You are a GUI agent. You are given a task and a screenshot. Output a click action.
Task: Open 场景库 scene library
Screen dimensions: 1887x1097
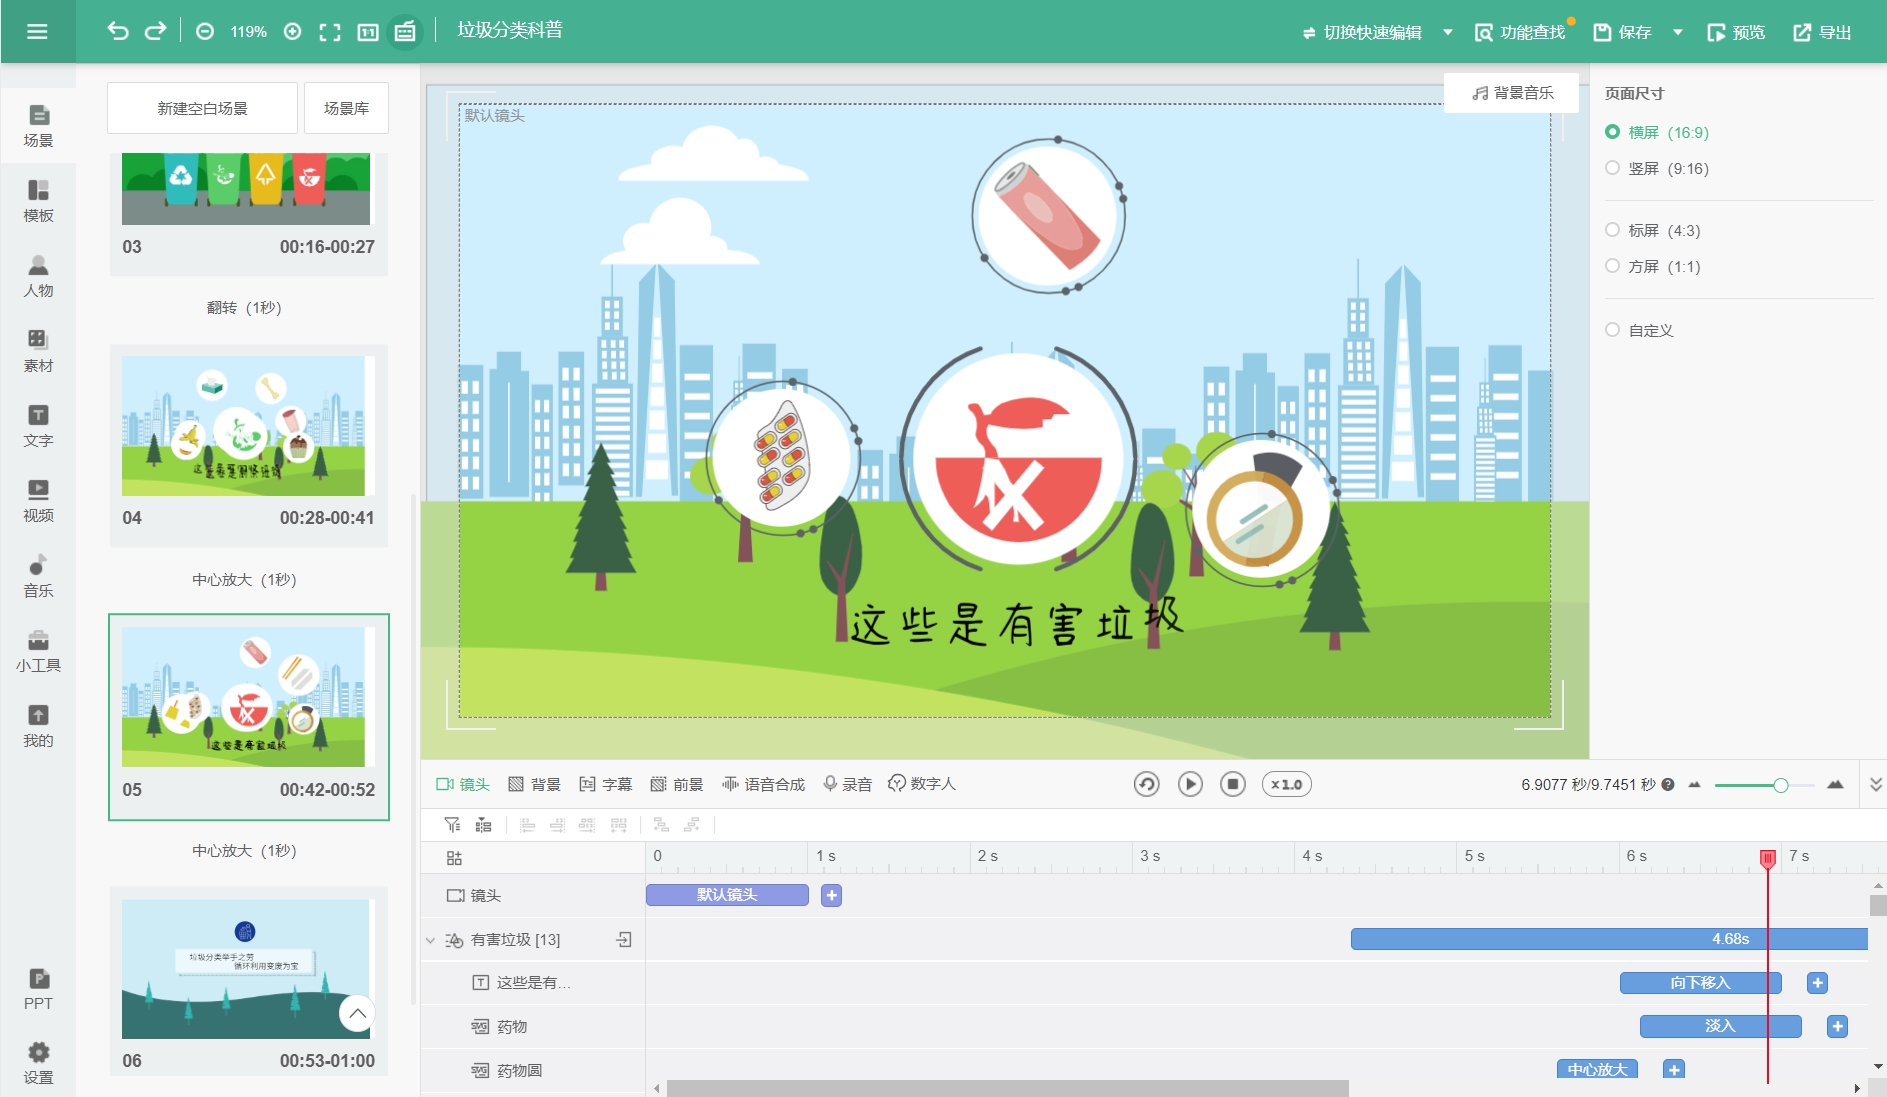pyautogui.click(x=346, y=108)
